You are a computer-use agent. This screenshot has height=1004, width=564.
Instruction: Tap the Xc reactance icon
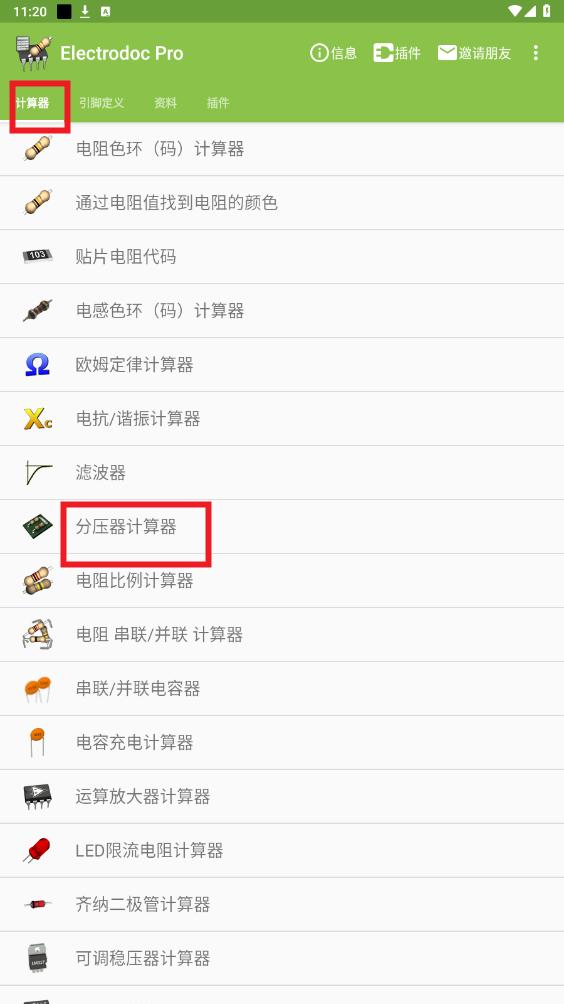pyautogui.click(x=38, y=418)
